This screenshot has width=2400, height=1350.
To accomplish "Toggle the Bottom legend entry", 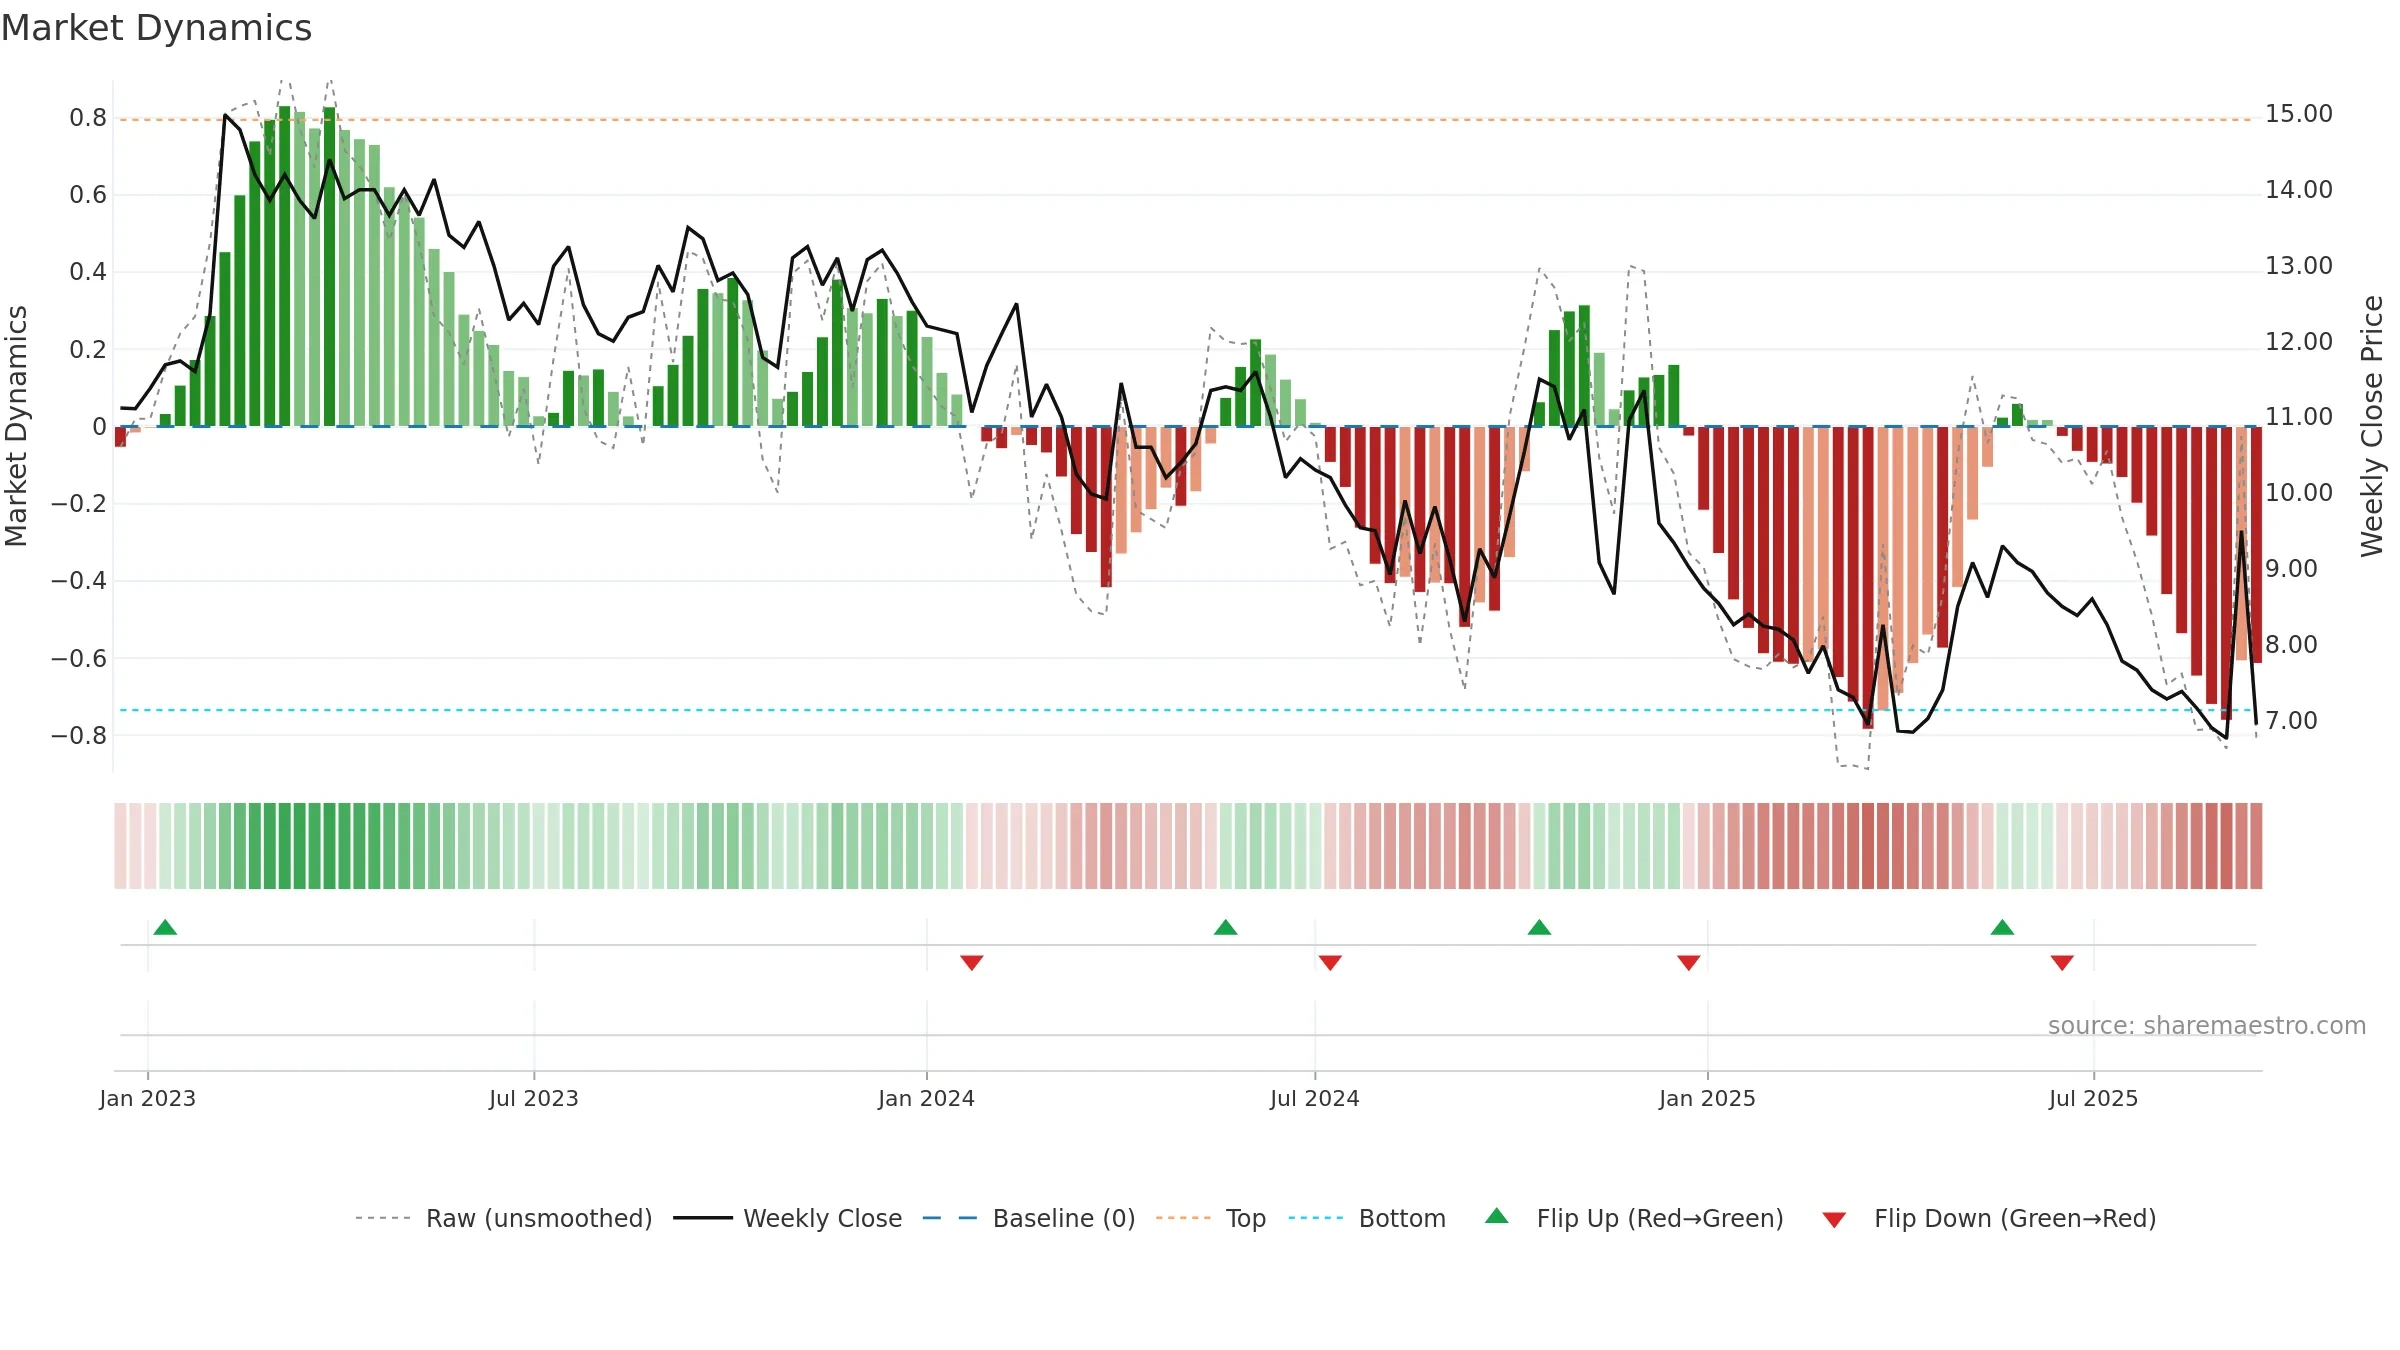I will [1368, 1218].
